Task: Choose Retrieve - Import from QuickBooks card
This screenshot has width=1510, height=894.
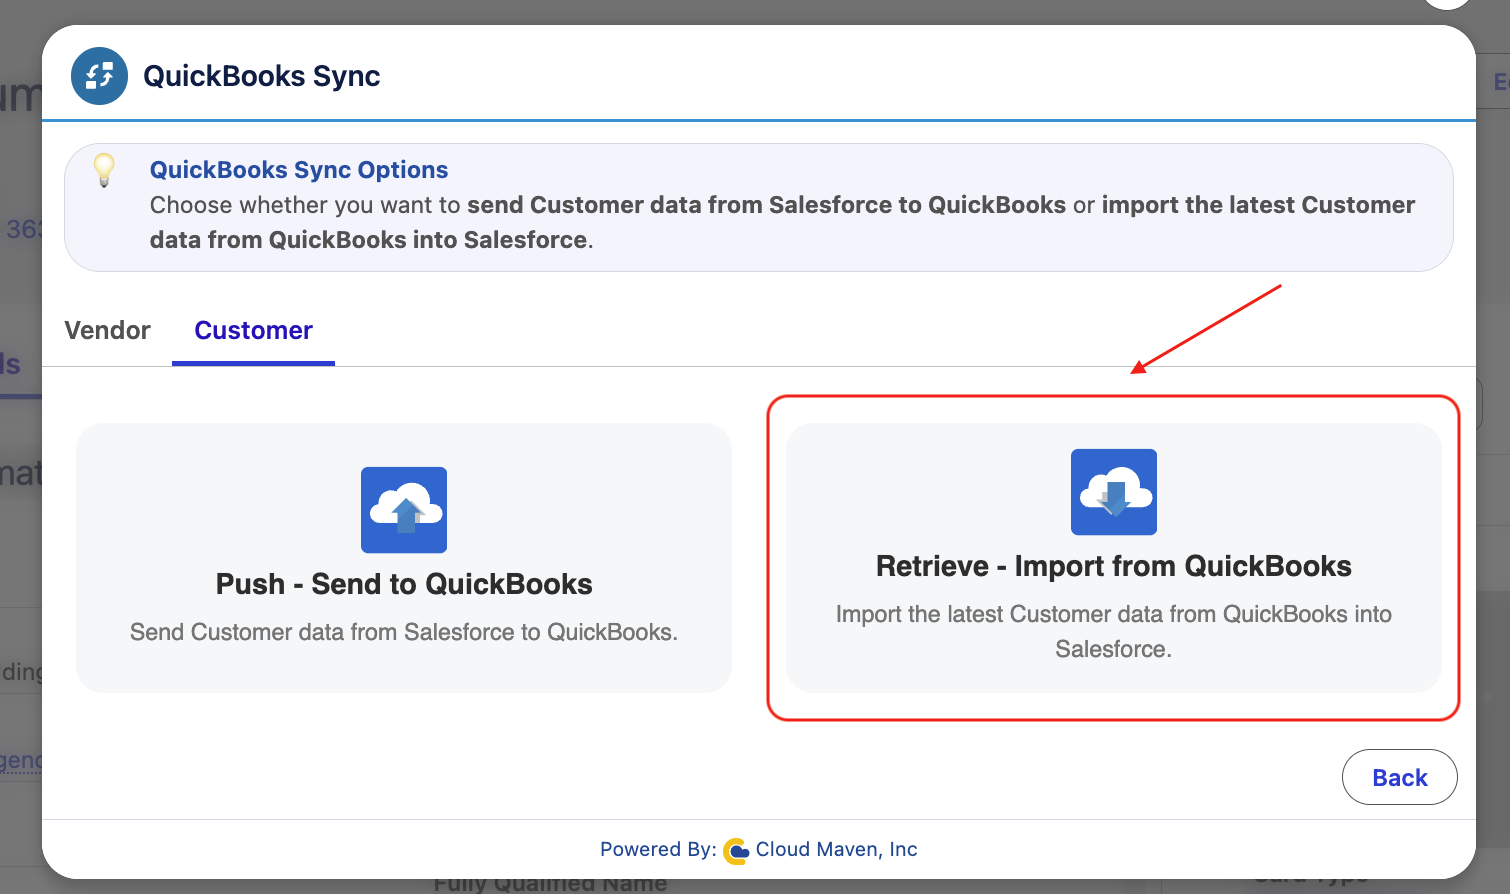Action: [x=1114, y=558]
